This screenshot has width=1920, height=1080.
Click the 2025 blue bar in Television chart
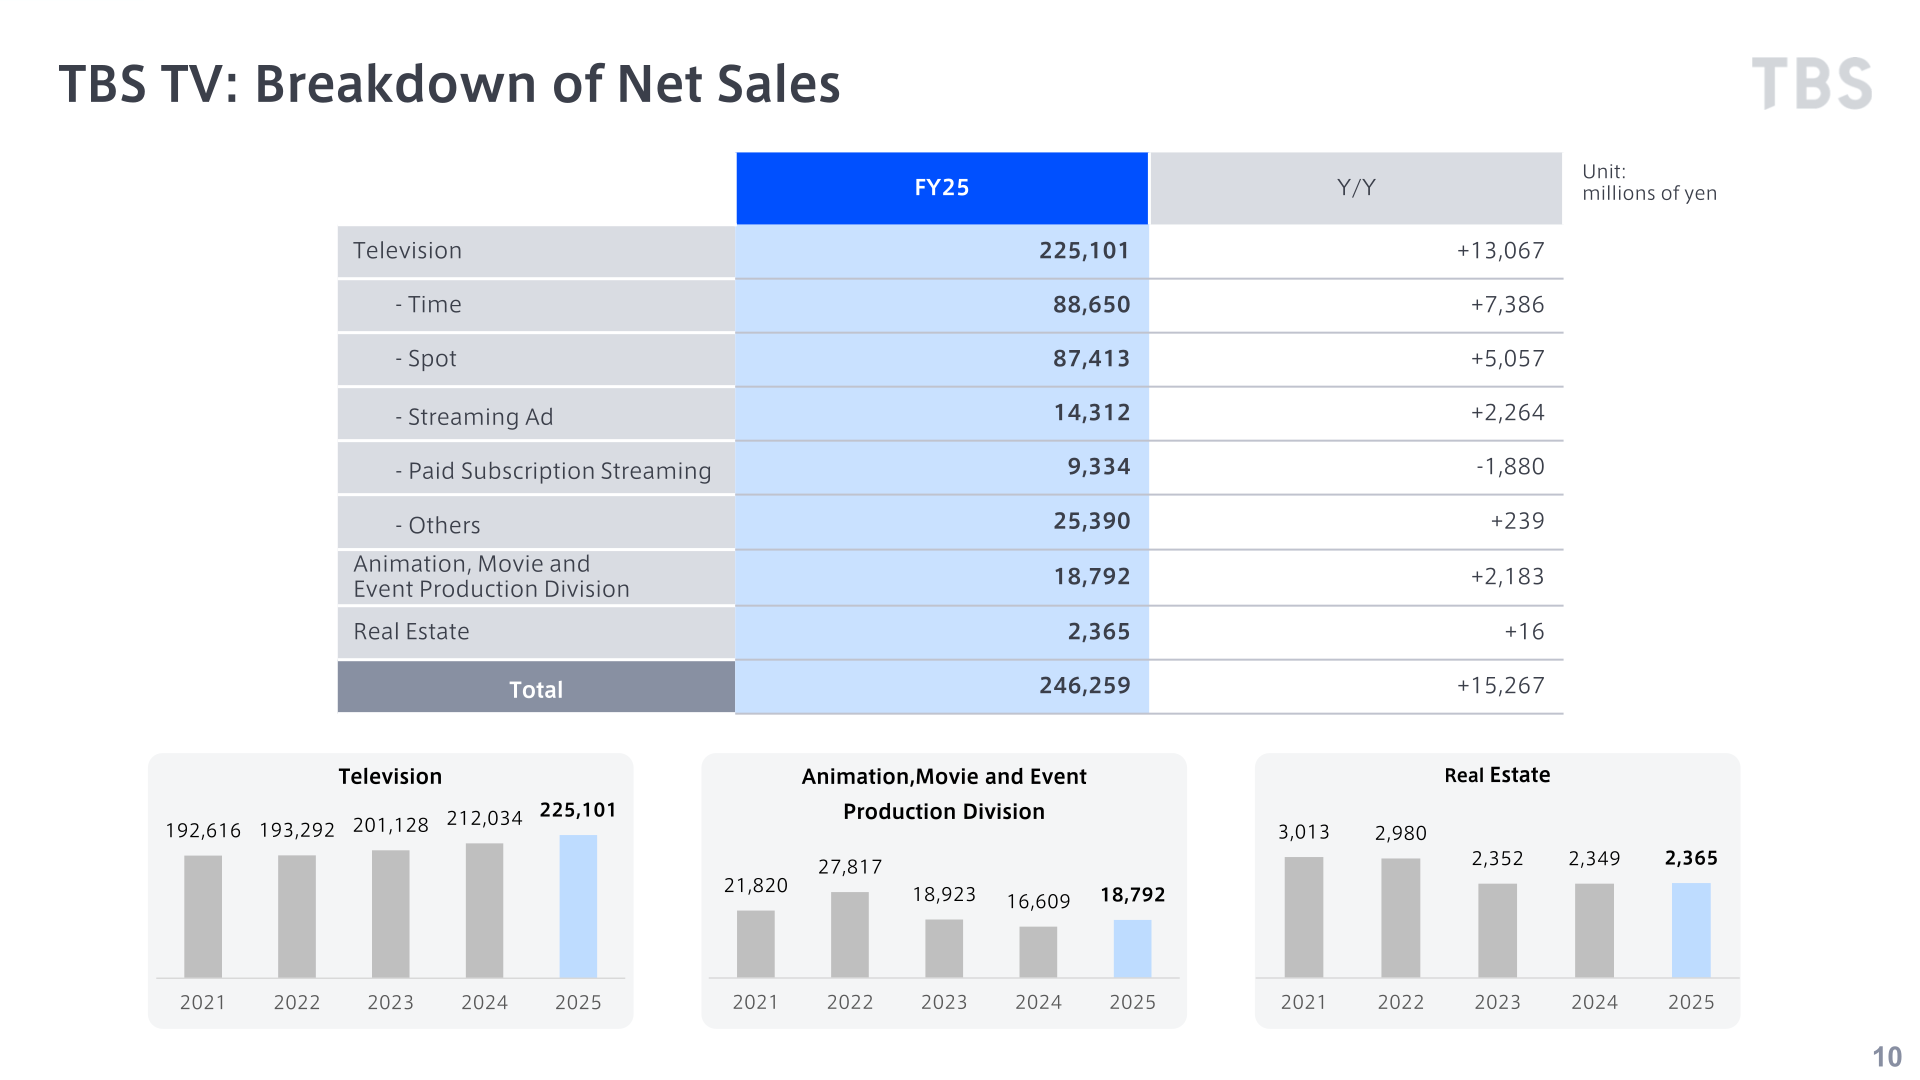pos(578,907)
